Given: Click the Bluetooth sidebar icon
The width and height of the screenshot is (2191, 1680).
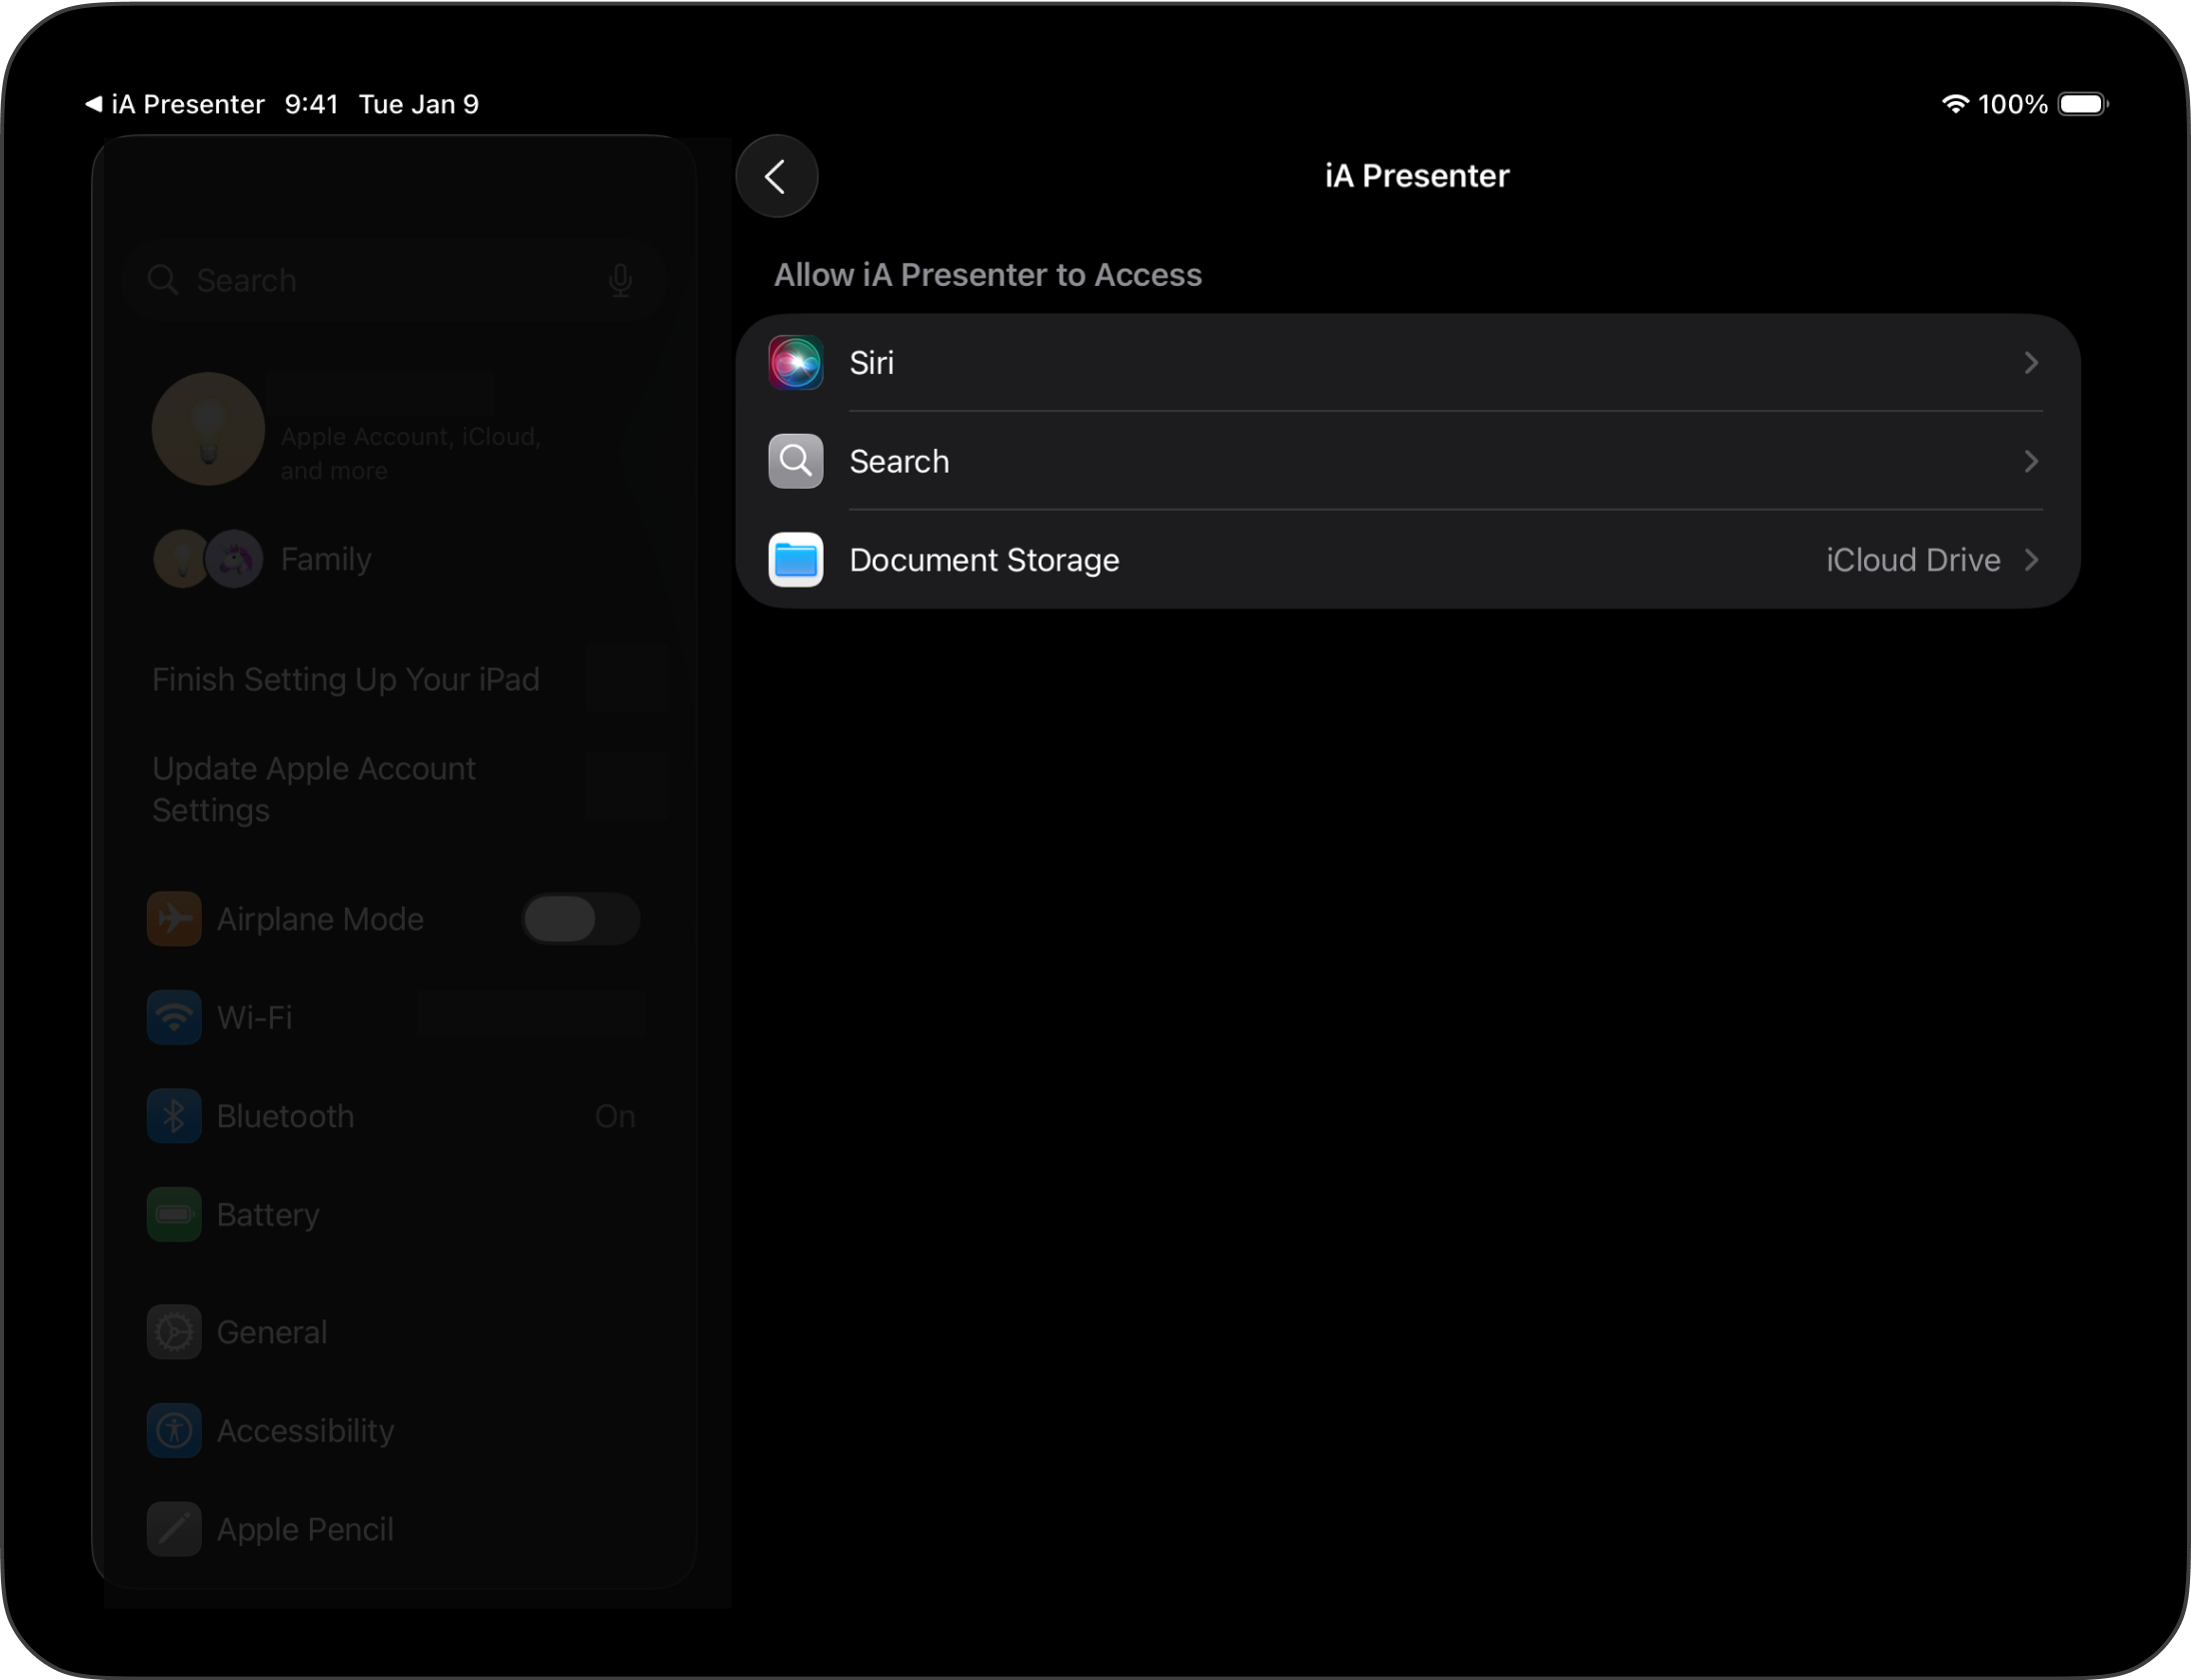Looking at the screenshot, I should point(174,1116).
